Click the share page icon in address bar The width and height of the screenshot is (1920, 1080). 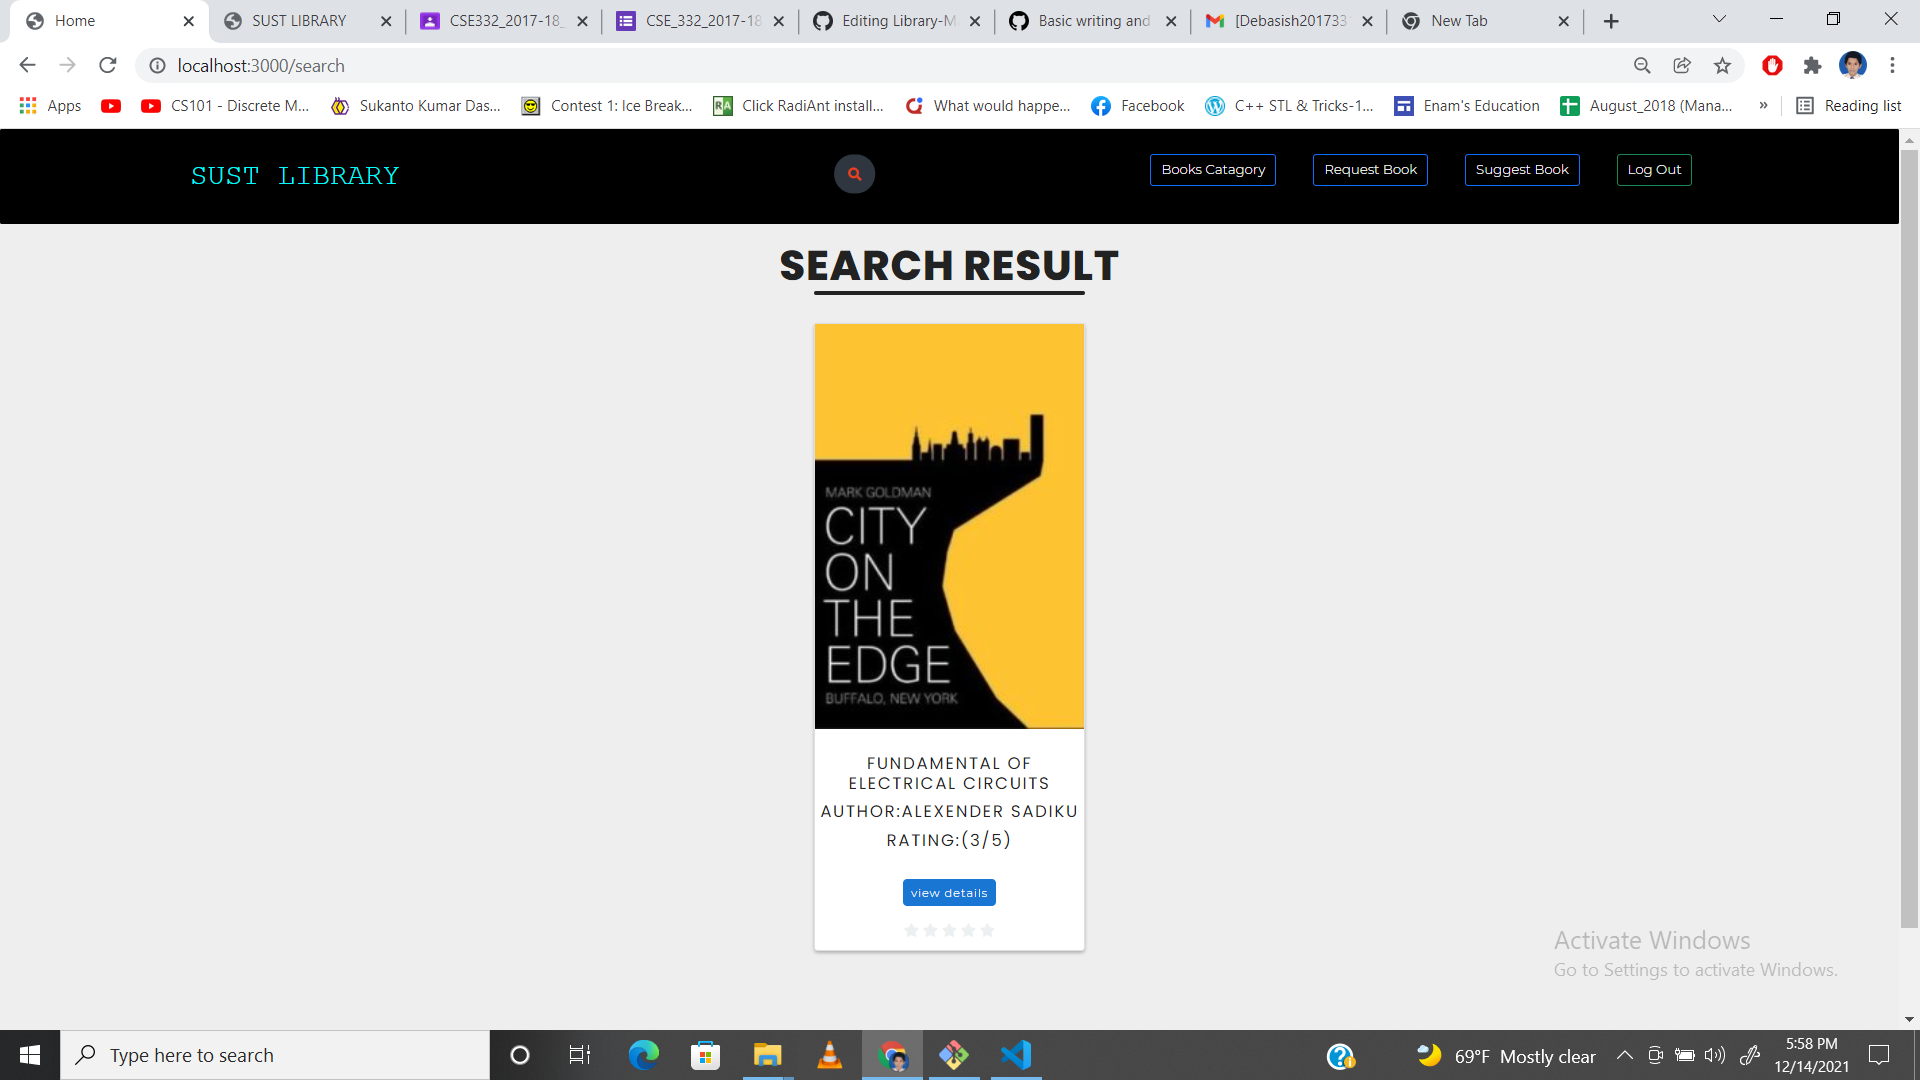pos(1682,66)
